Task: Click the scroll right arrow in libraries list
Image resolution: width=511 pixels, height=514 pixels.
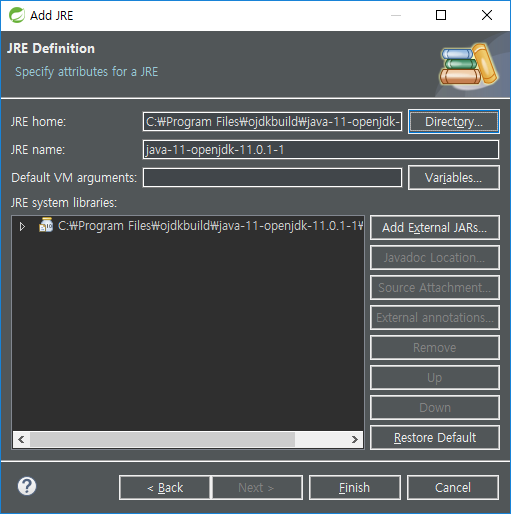Action: [355, 439]
